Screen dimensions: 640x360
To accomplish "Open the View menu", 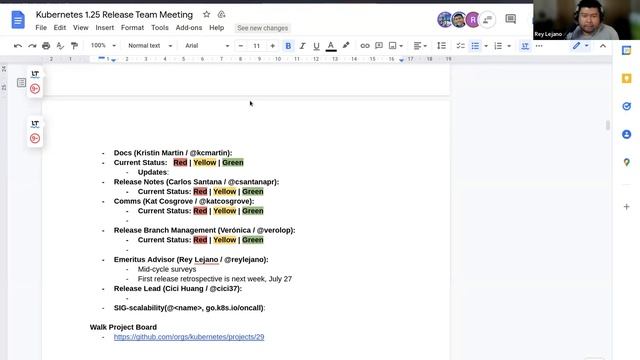I will [x=80, y=28].
